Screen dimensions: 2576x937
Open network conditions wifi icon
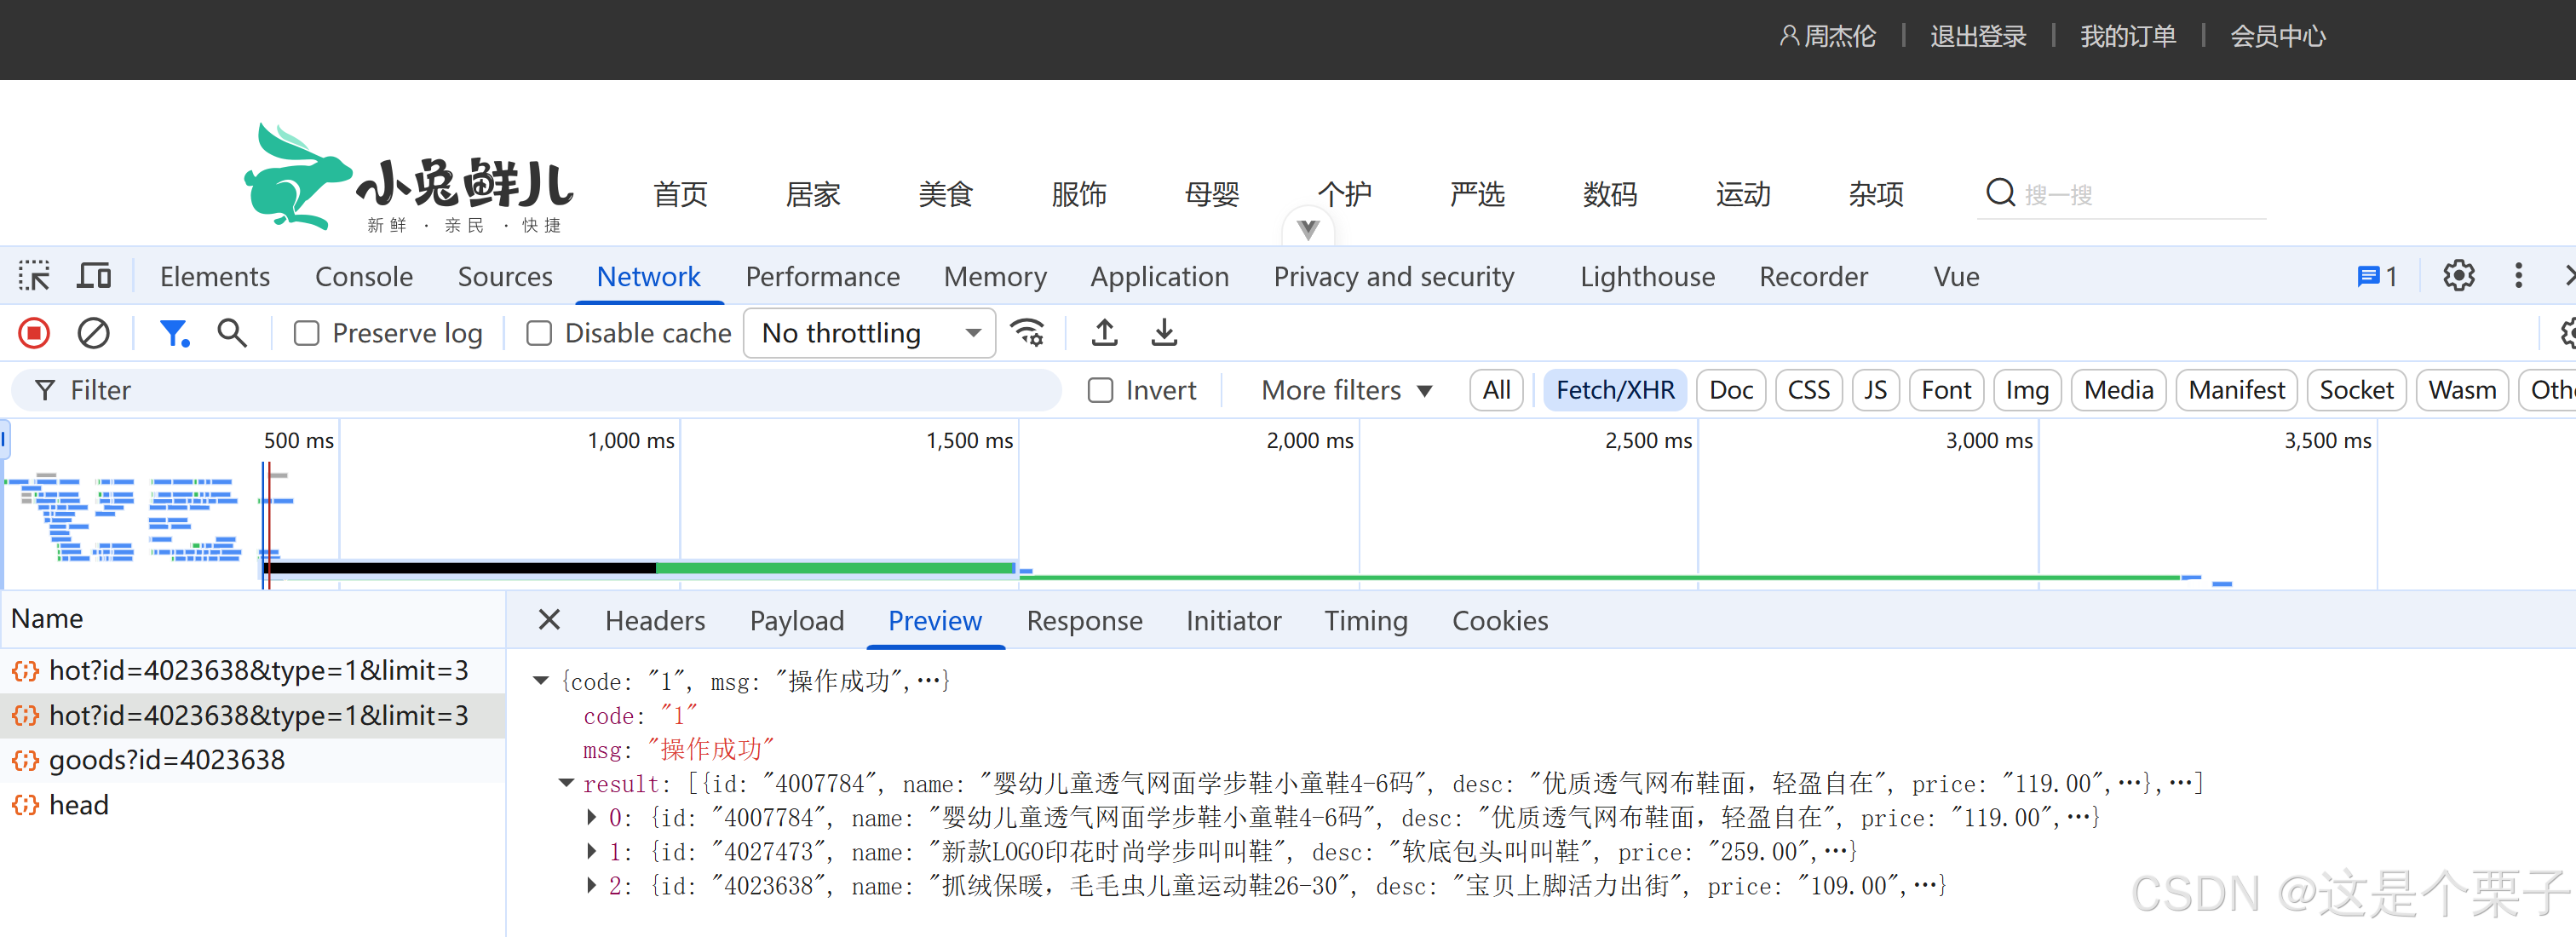(x=1027, y=333)
